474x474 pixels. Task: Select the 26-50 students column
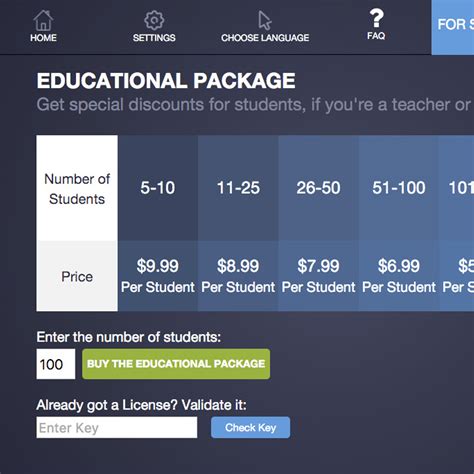click(x=318, y=188)
